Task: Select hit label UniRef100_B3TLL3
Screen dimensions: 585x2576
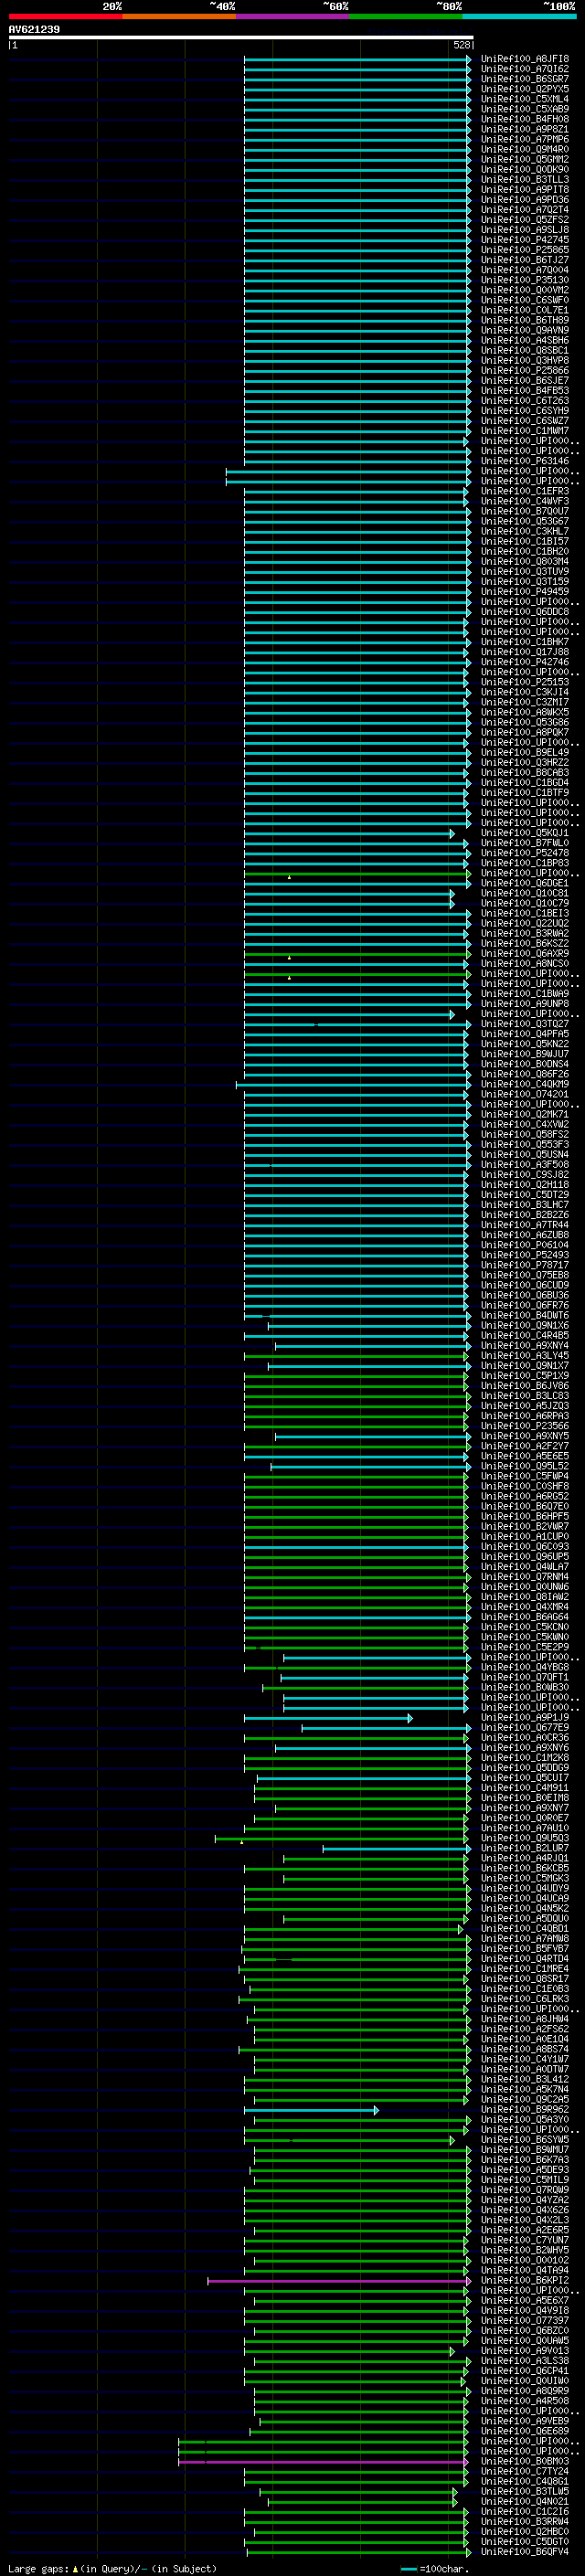Action: click(x=525, y=180)
